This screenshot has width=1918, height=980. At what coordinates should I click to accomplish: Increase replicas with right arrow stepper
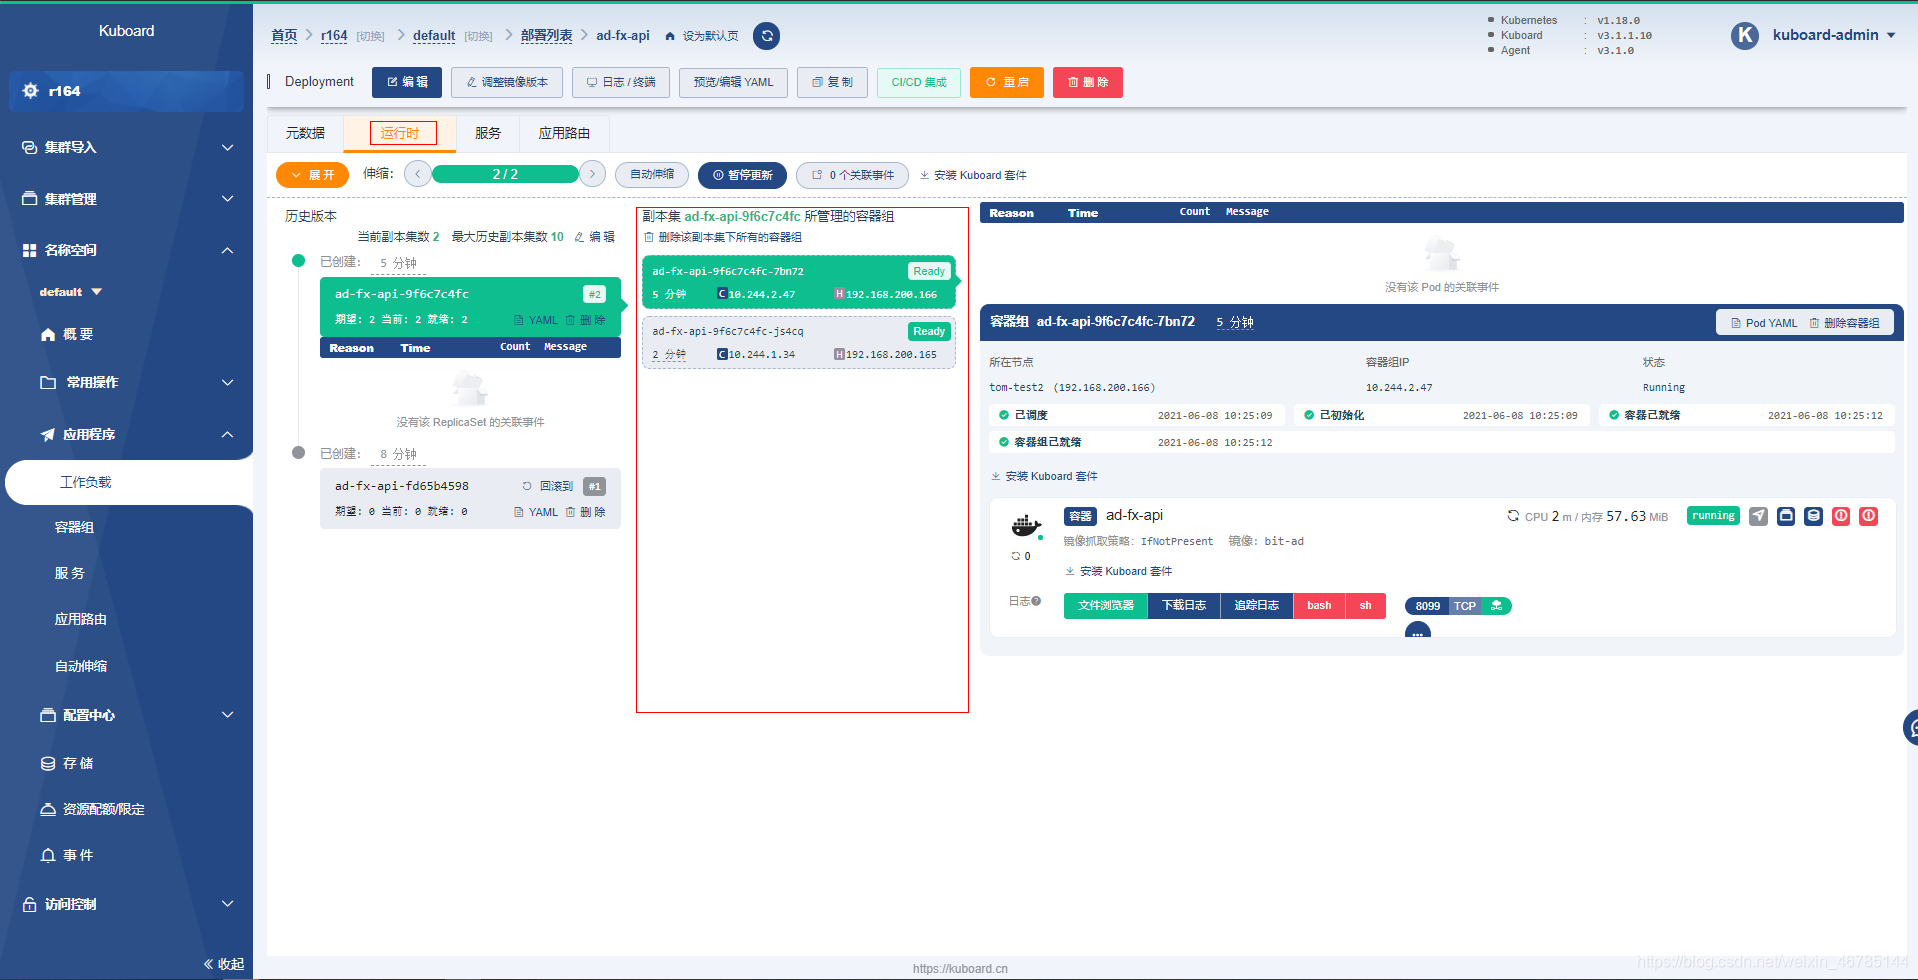592,174
